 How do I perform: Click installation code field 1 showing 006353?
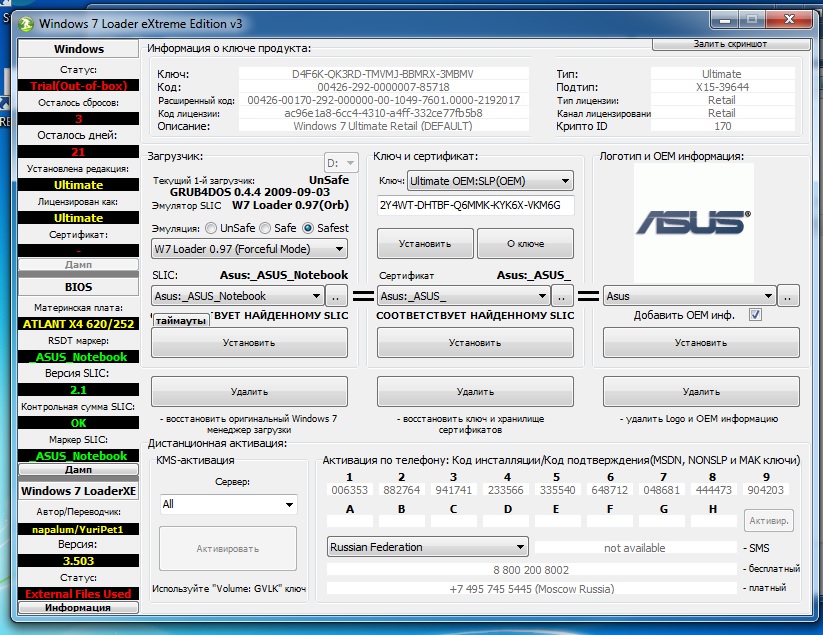tap(350, 490)
